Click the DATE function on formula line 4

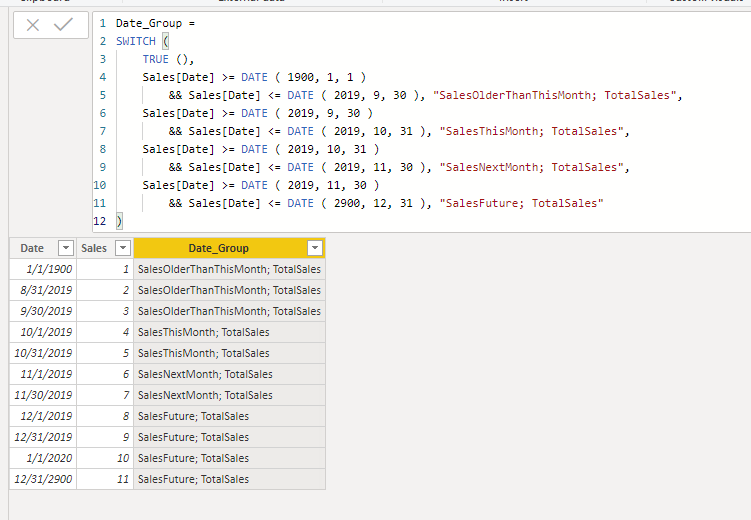(x=254, y=78)
